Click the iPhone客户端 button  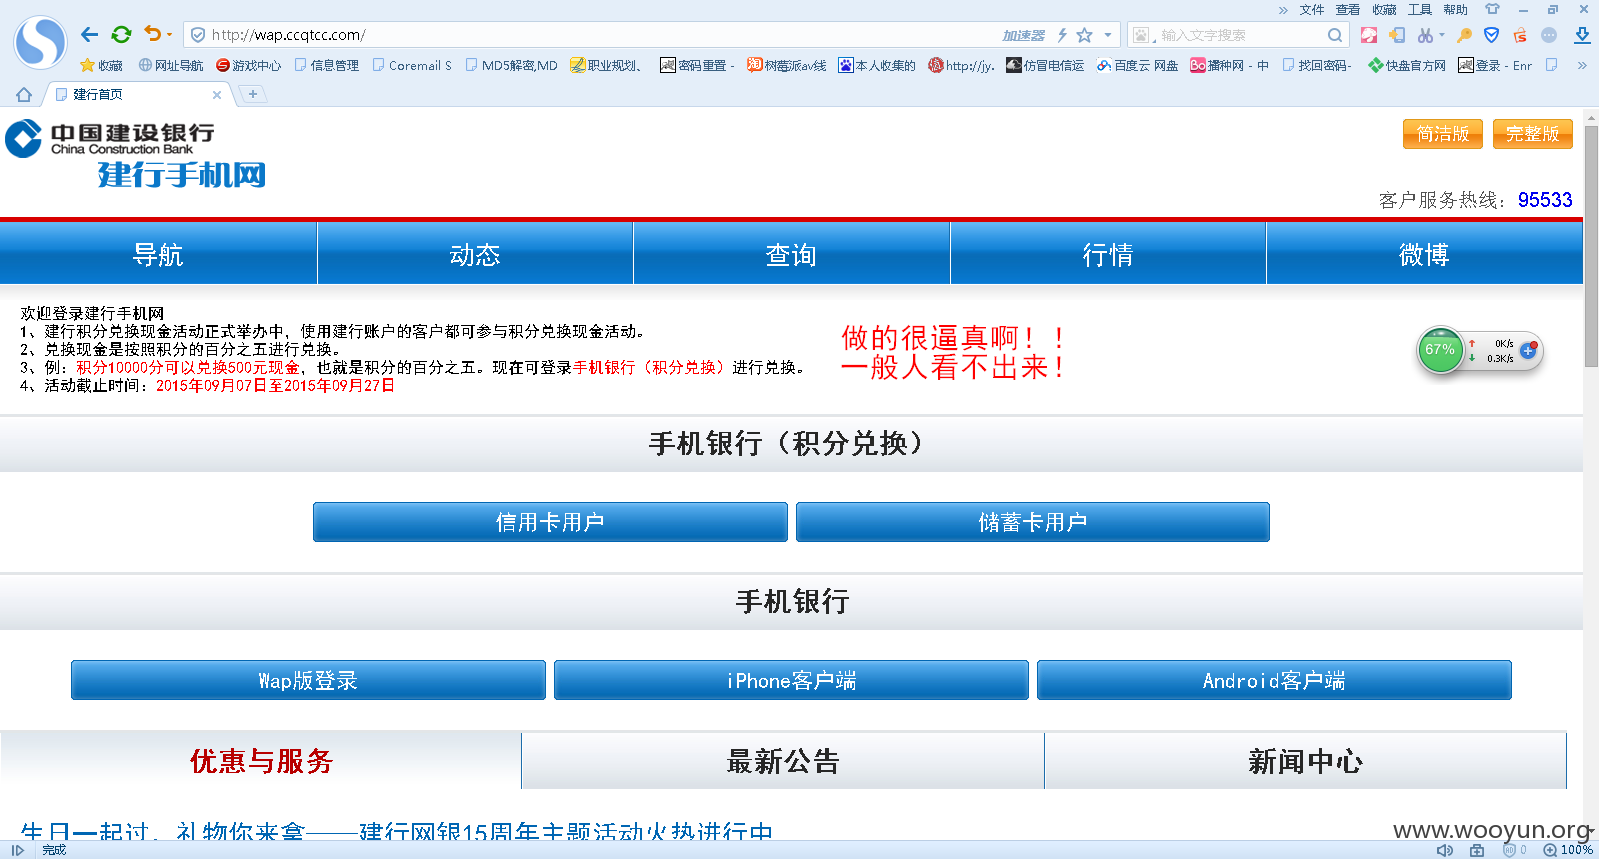click(791, 680)
